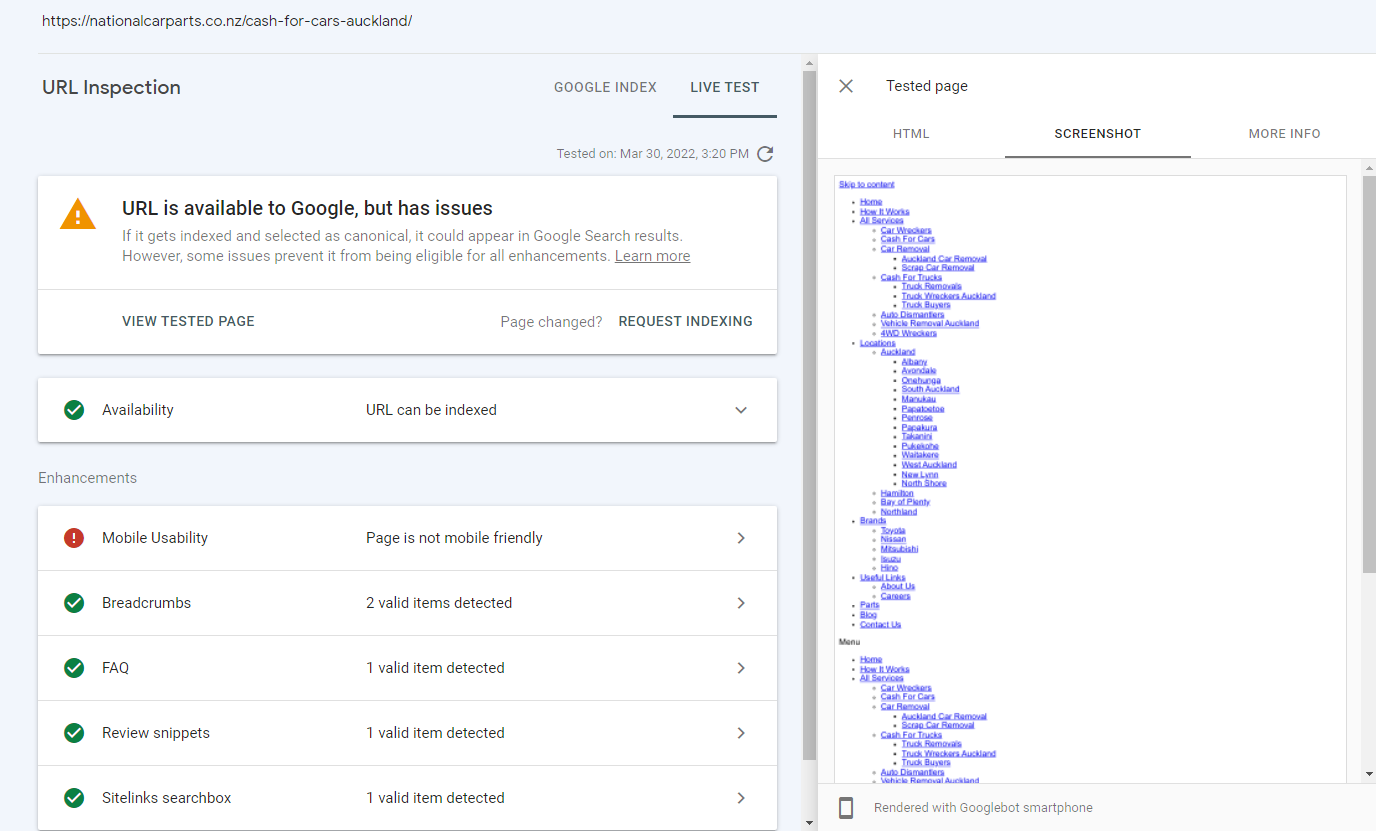Click the smartphone icon in the footer
The width and height of the screenshot is (1376, 831).
click(846, 808)
